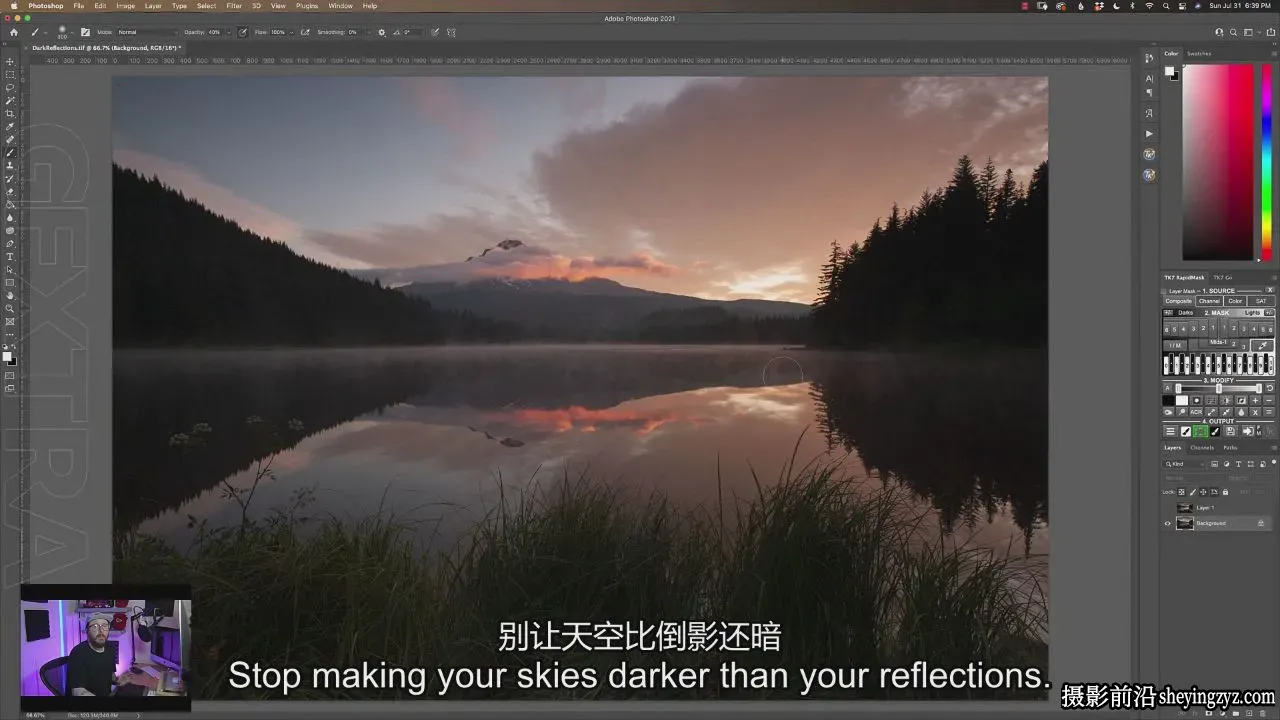
Task: Toggle visibility of the Background layer
Action: (x=1167, y=523)
